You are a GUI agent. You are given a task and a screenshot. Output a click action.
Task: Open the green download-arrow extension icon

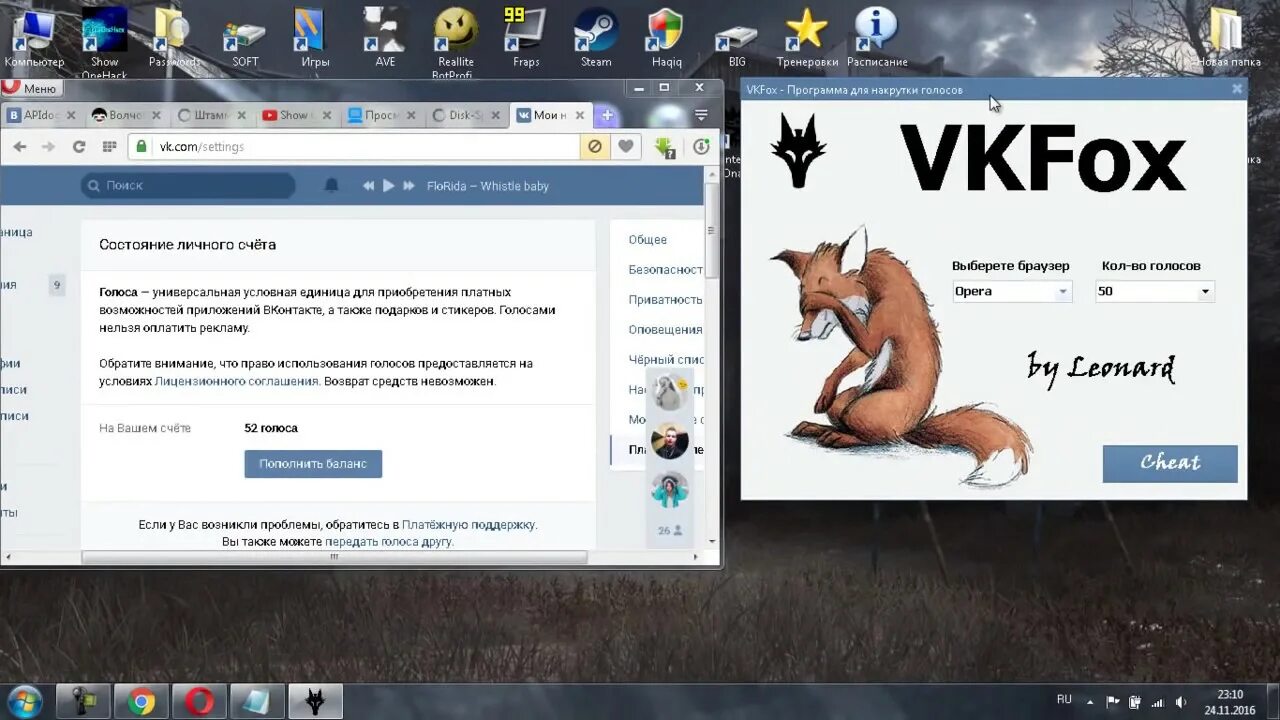pos(665,147)
